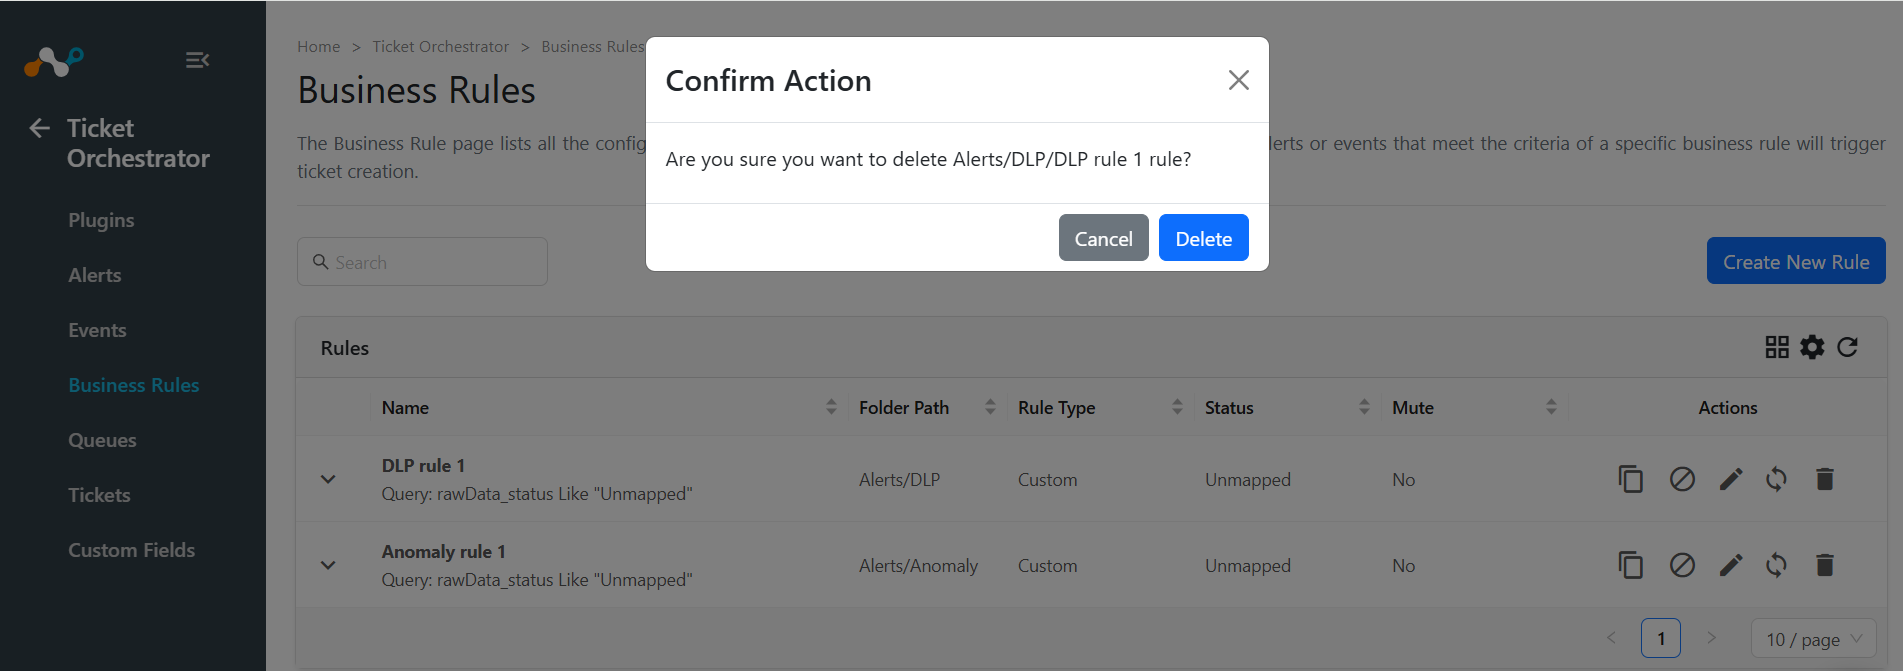Click the pencil edit icon for DLP rule 1
Image resolution: width=1903 pixels, height=671 pixels.
(1731, 480)
